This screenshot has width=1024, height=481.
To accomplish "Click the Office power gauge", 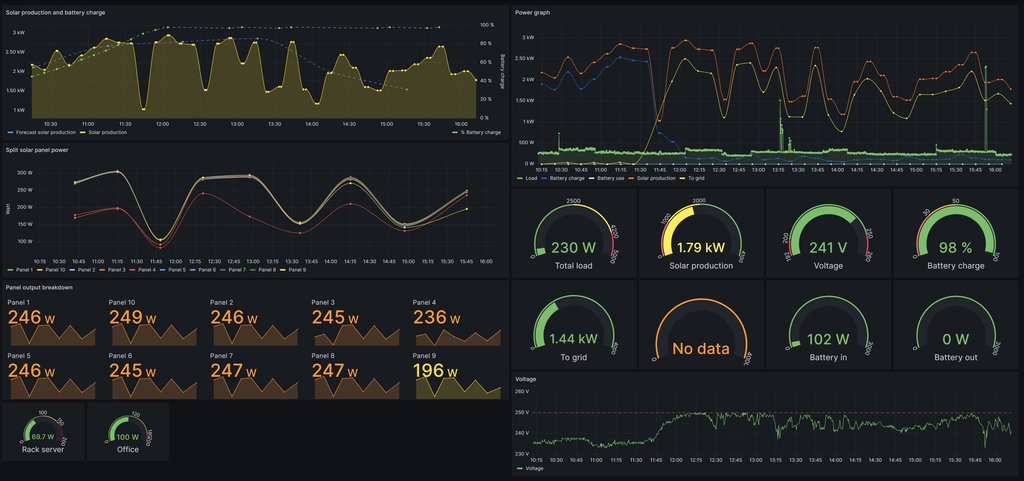I will (x=128, y=432).
